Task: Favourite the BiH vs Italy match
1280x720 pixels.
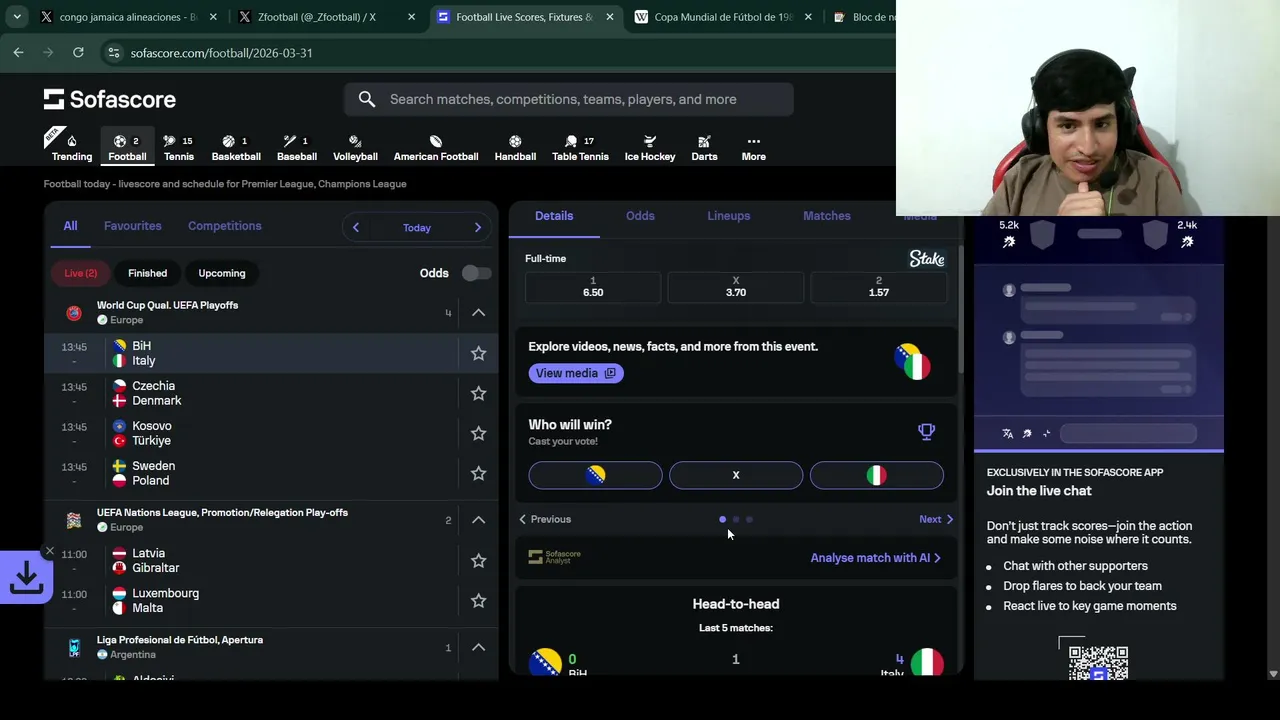Action: [478, 353]
